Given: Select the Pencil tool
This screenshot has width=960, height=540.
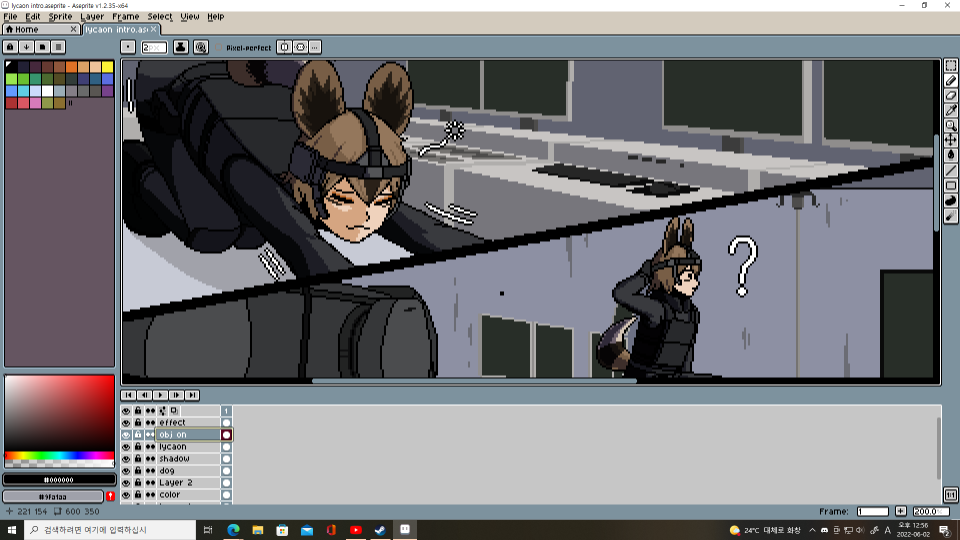Looking at the screenshot, I should click(x=950, y=80).
